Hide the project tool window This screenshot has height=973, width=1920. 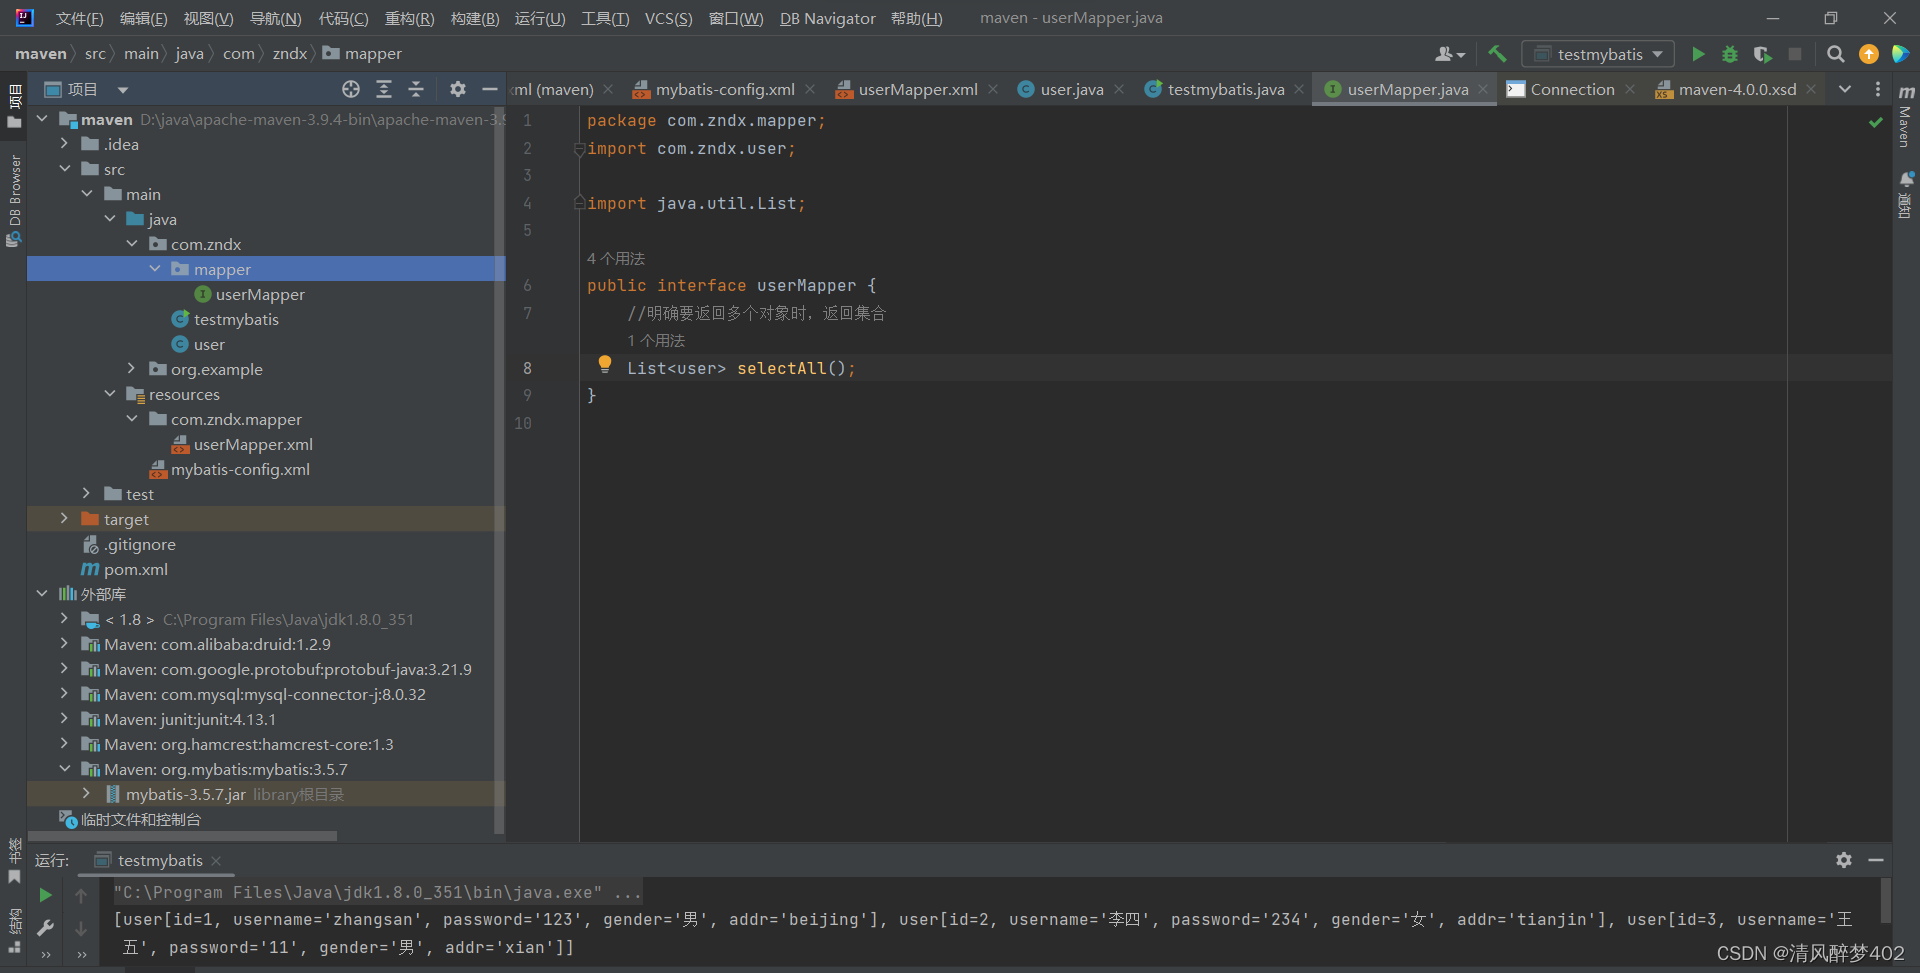click(490, 89)
